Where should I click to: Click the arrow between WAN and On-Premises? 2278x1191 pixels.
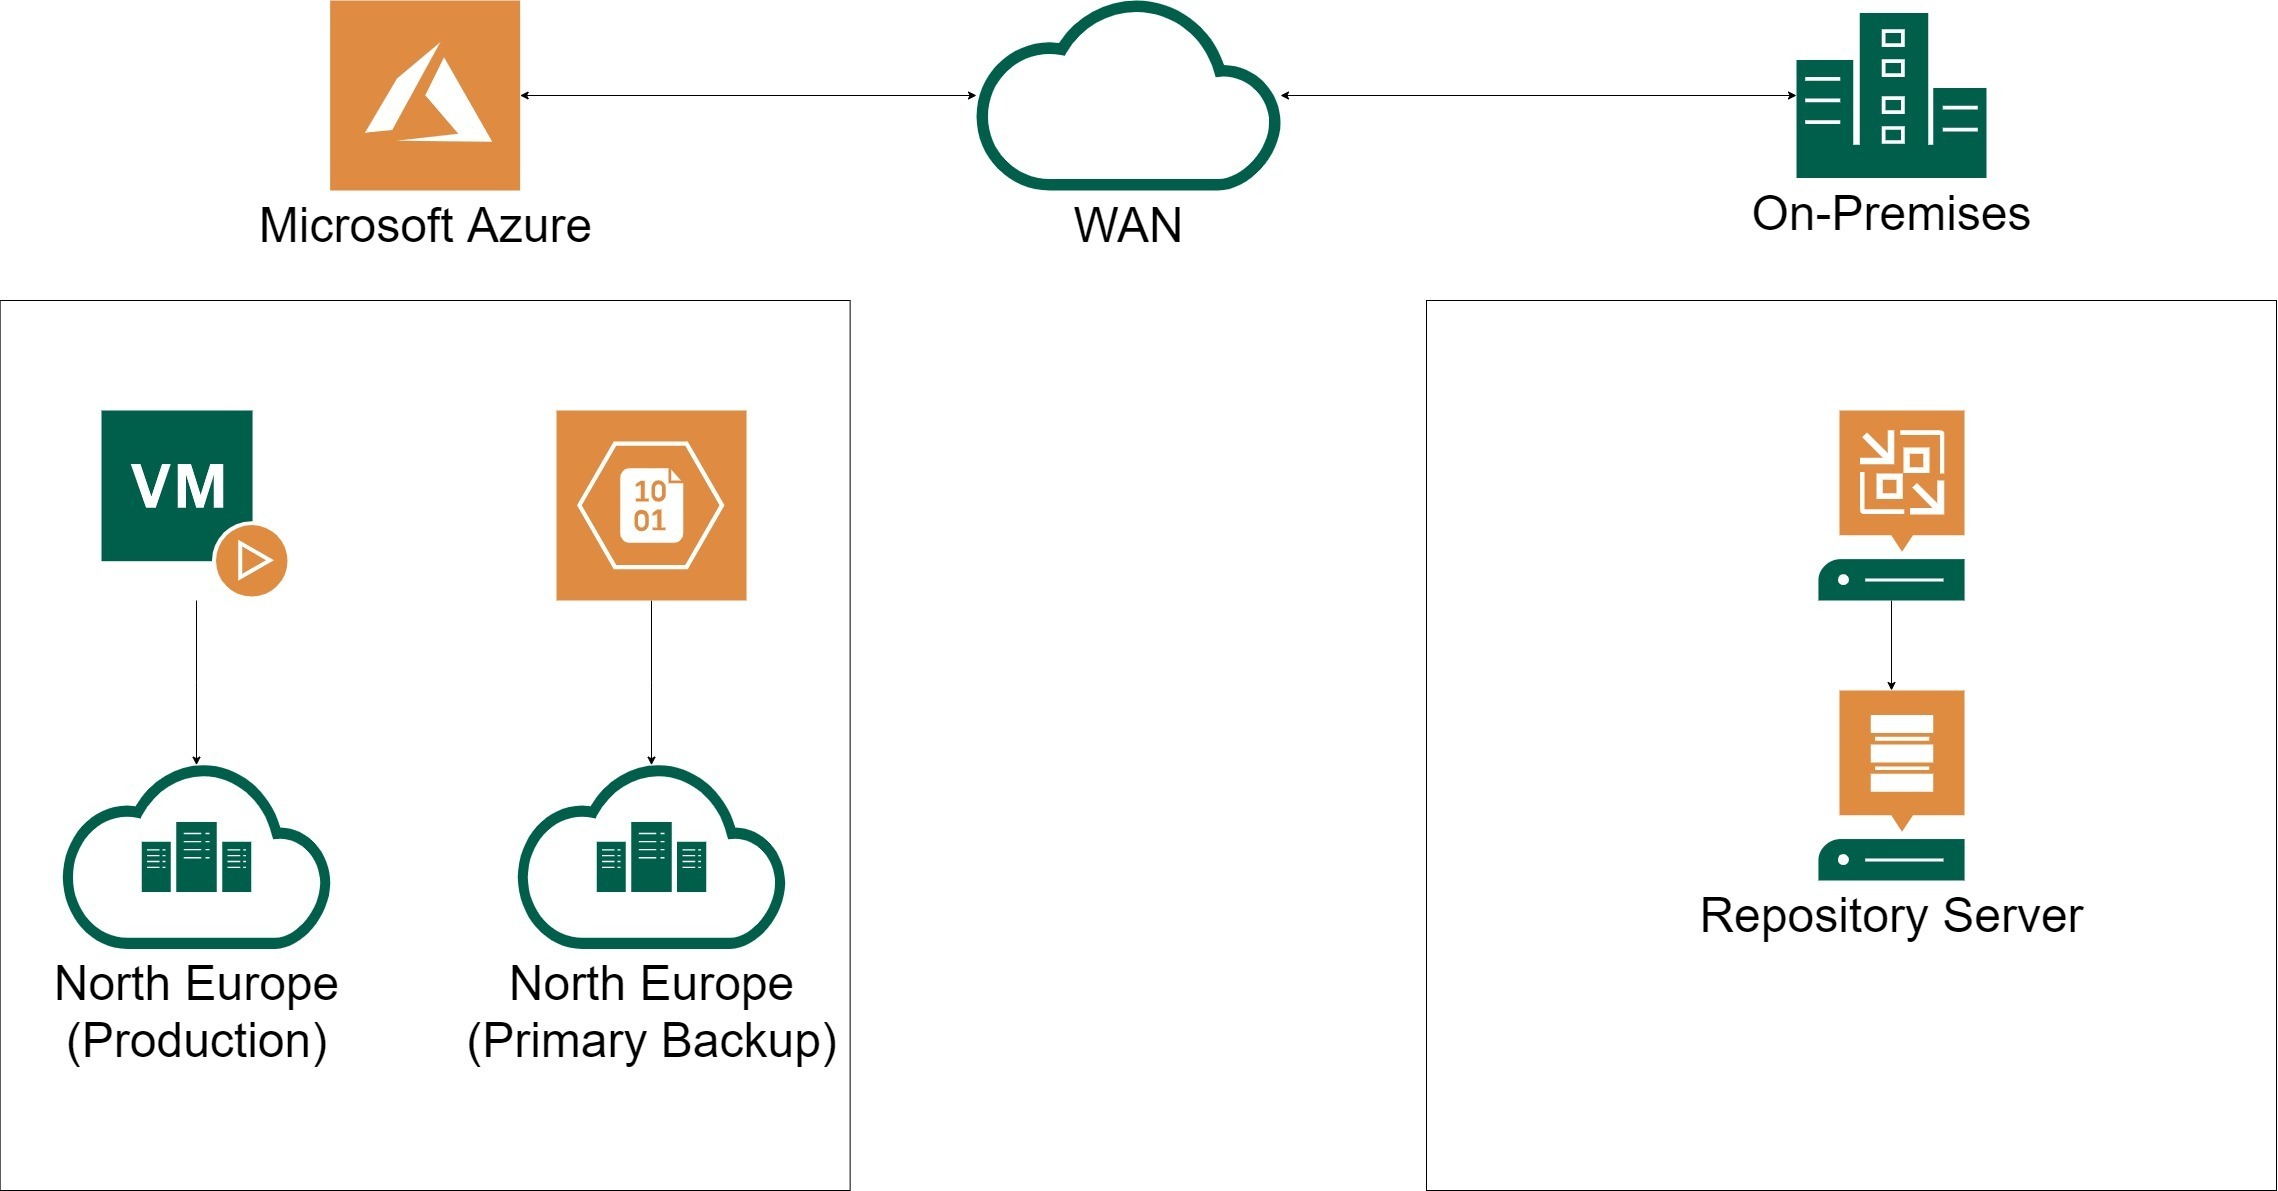tap(1538, 95)
